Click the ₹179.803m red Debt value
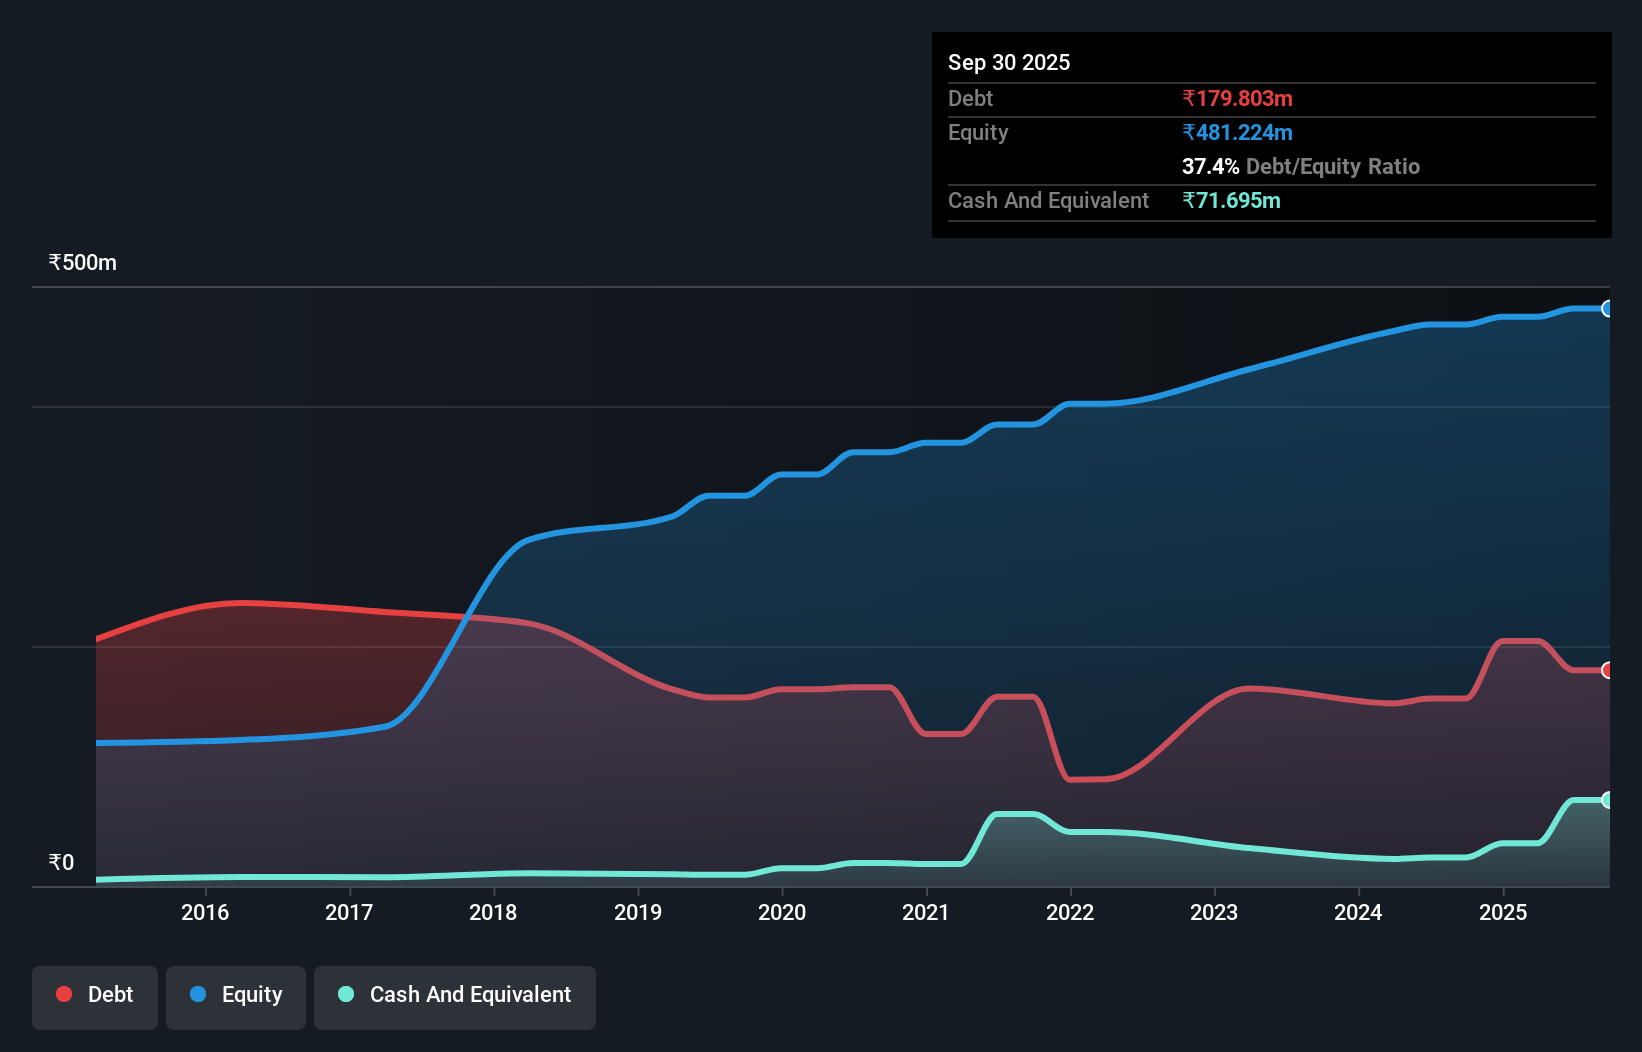Image resolution: width=1642 pixels, height=1052 pixels. click(x=1237, y=98)
